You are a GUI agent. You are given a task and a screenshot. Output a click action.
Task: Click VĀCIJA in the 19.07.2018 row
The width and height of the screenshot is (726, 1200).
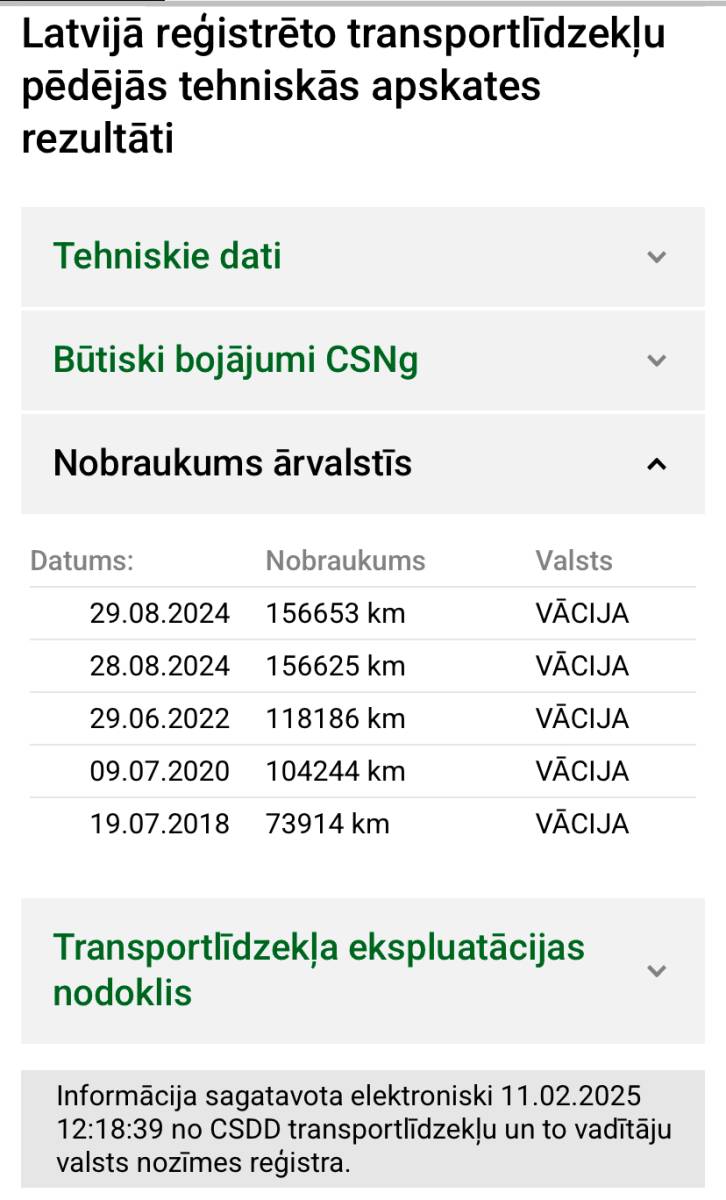(582, 824)
